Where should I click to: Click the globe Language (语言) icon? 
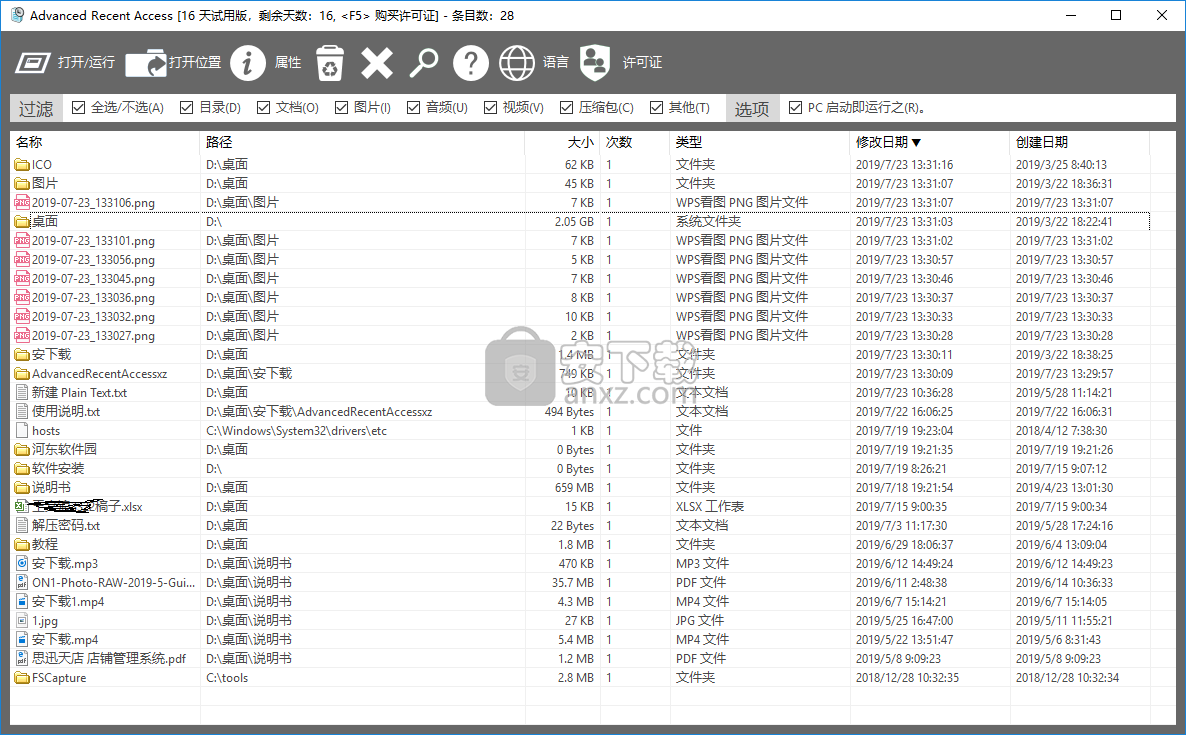[x=517, y=62]
